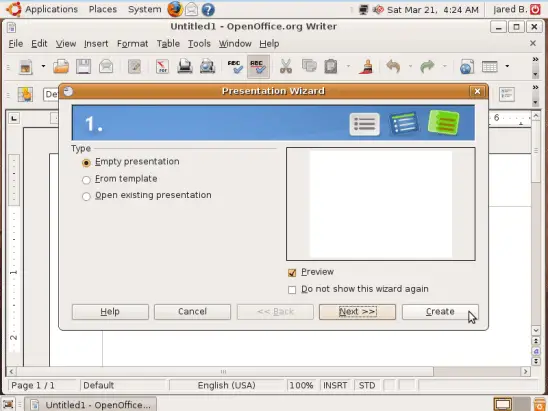The image size is (548, 411).
Task: Click the Next >> button
Action: pyautogui.click(x=357, y=312)
